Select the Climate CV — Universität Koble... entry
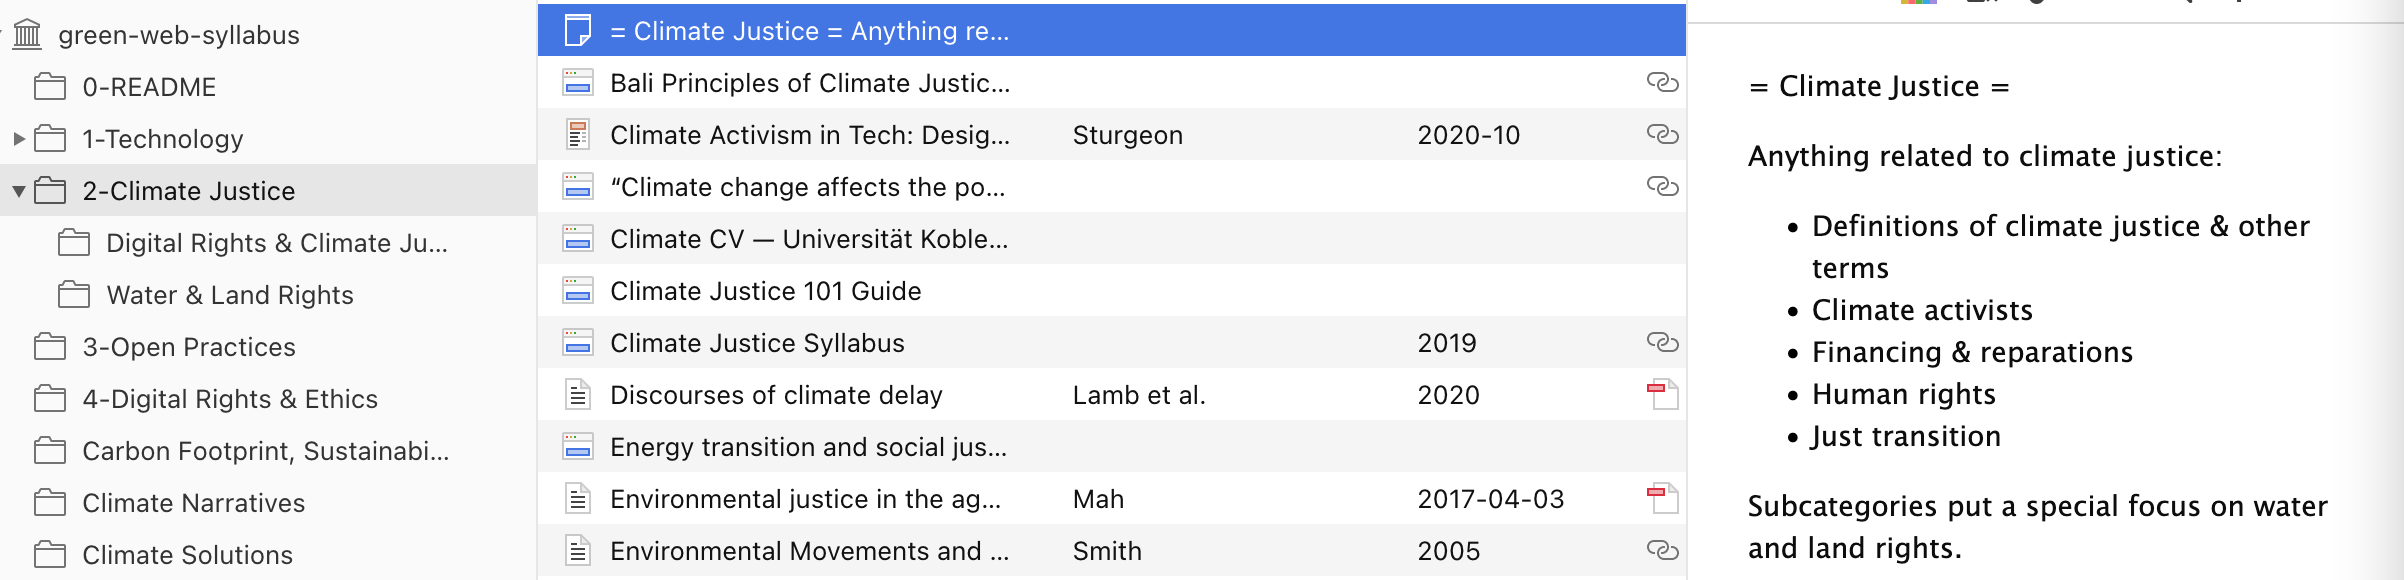Screen dimensions: 2404x580 coord(1112,239)
